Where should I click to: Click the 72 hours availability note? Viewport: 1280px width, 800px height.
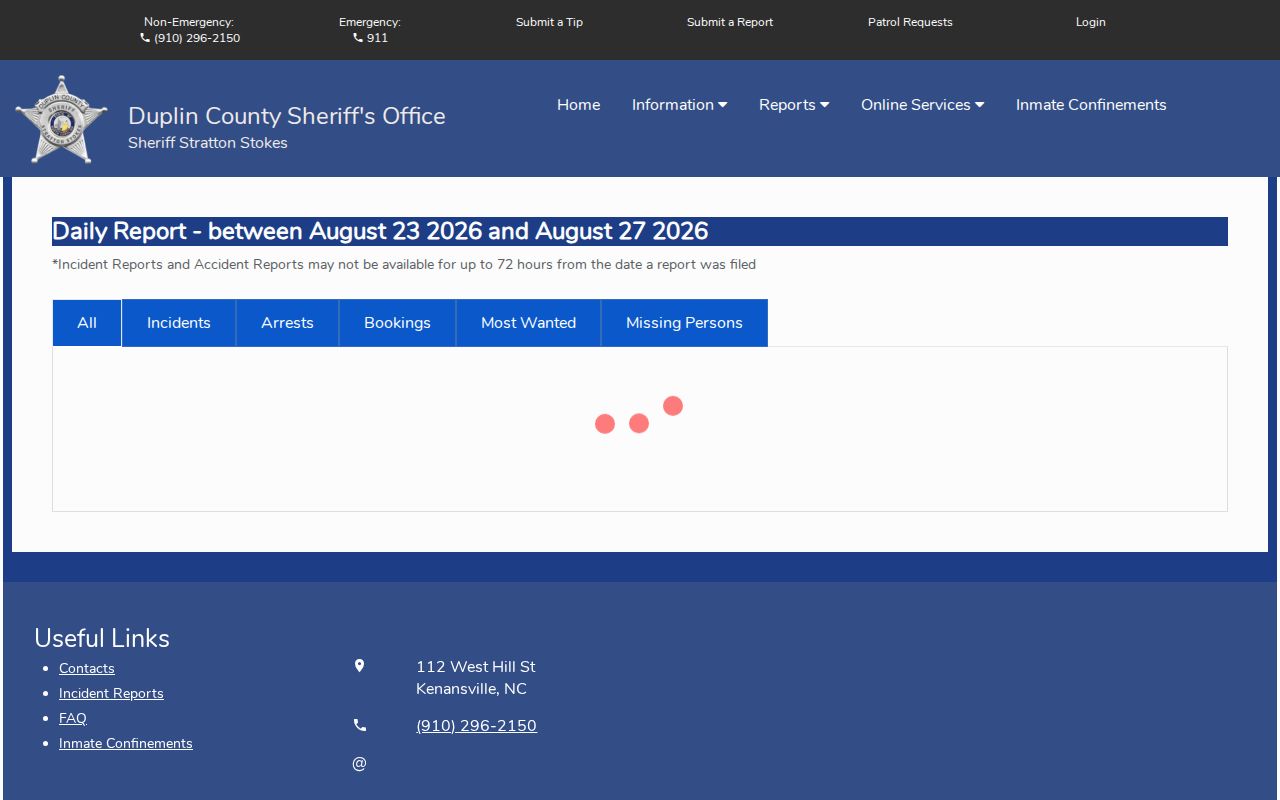pyautogui.click(x=404, y=265)
